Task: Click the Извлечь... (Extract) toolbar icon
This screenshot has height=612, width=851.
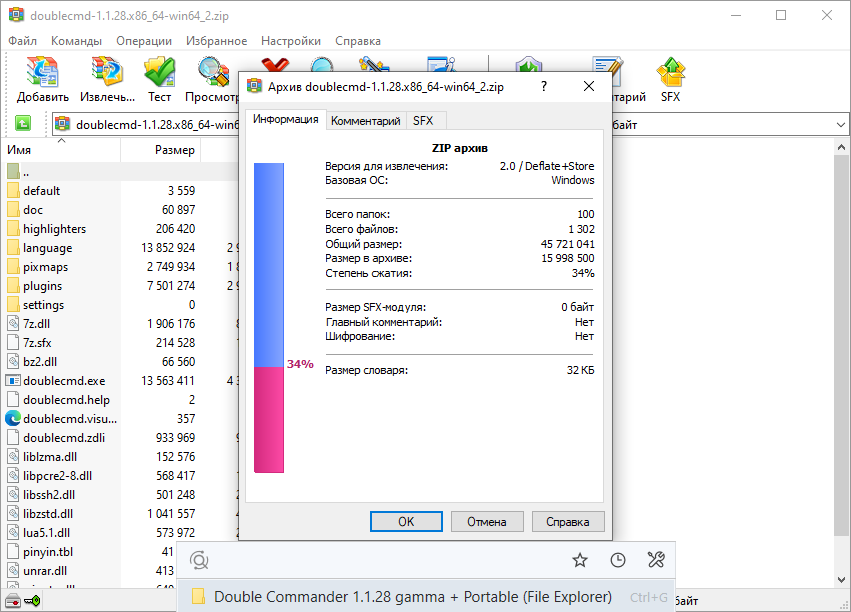Action: pos(107,72)
